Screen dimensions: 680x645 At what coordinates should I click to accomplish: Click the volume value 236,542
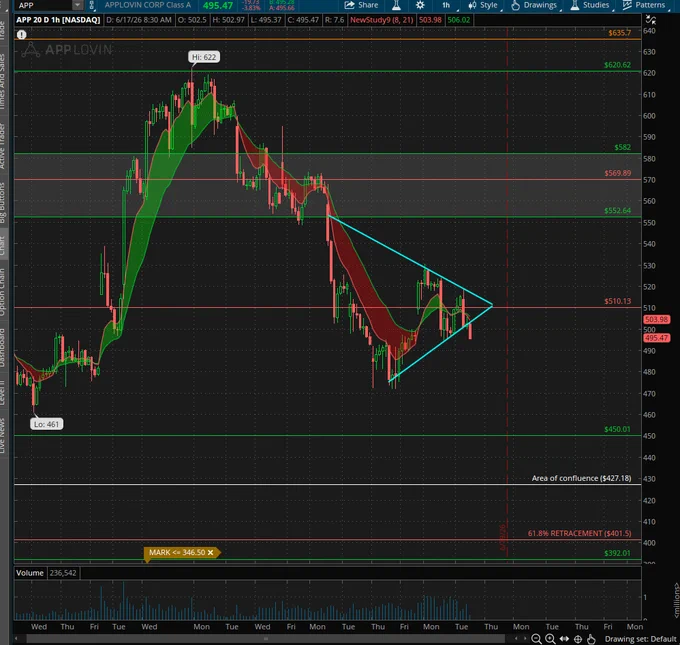pyautogui.click(x=63, y=573)
